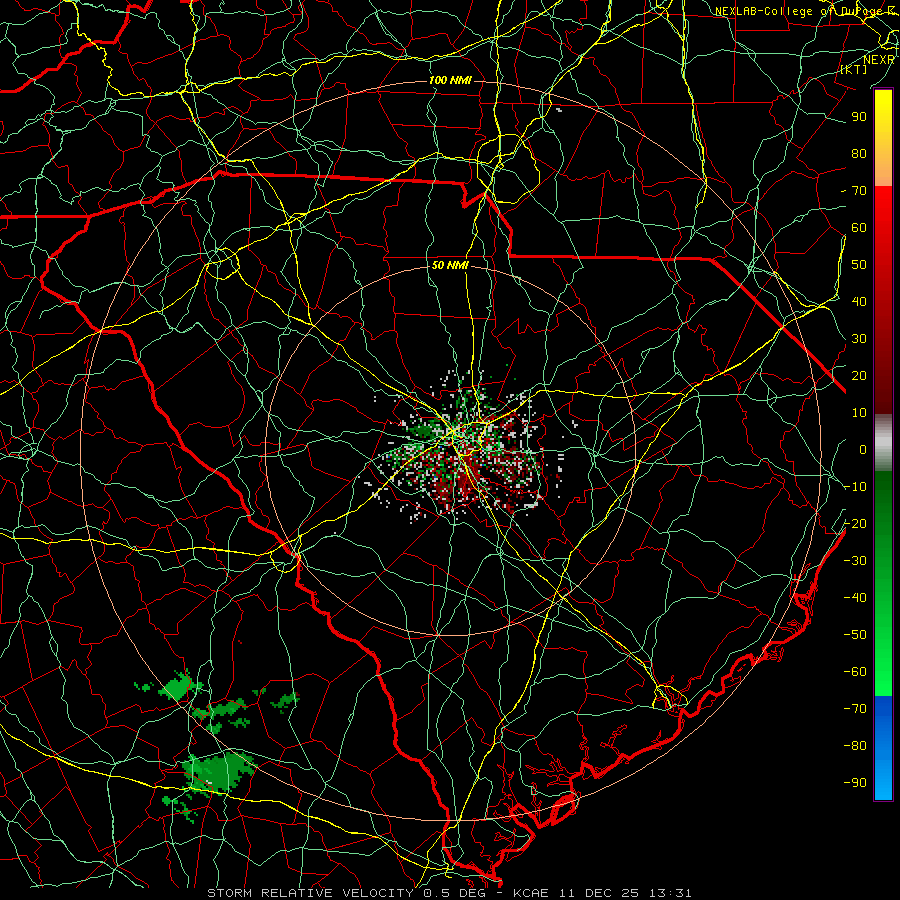Pick the bright green segment near -60
This screenshot has height=900, width=900.
[x=883, y=672]
